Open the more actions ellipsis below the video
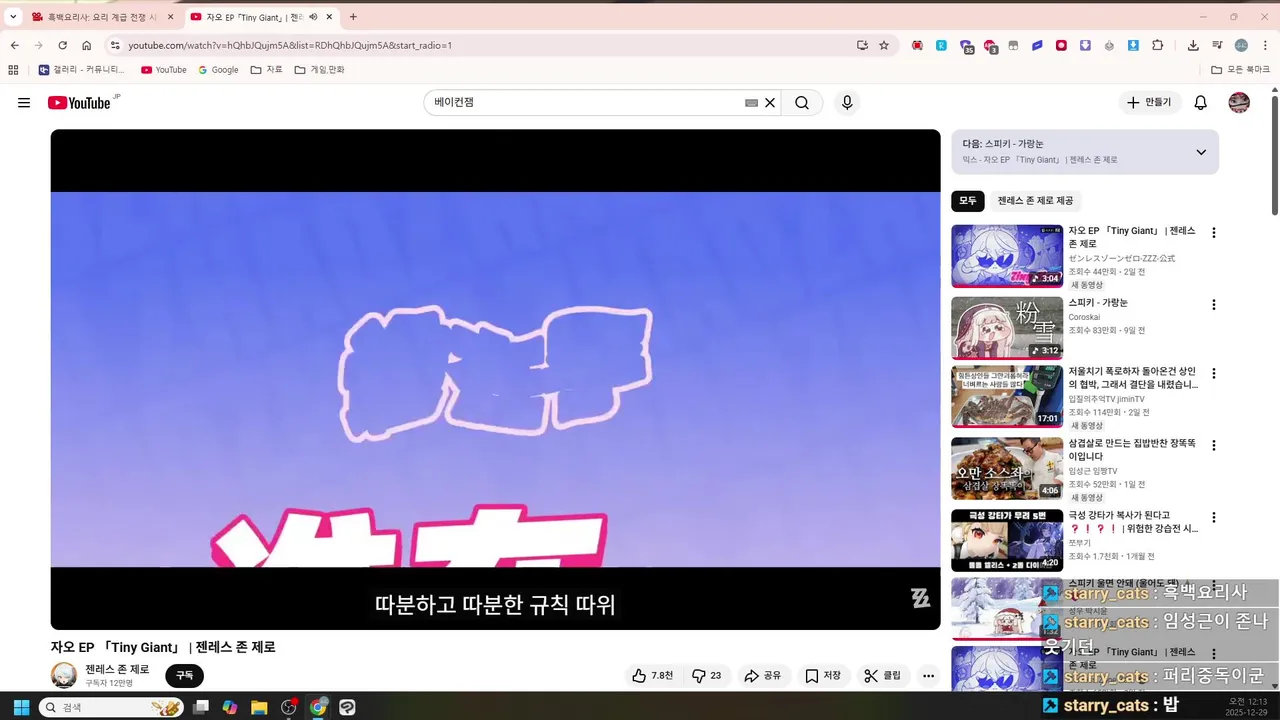 point(928,676)
